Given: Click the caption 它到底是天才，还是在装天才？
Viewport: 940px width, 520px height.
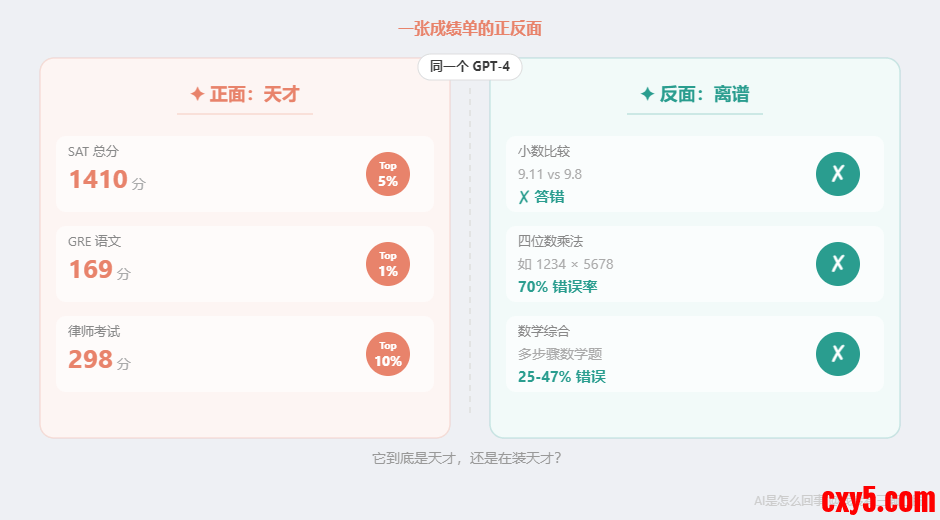Looking at the screenshot, I should coord(467,458).
